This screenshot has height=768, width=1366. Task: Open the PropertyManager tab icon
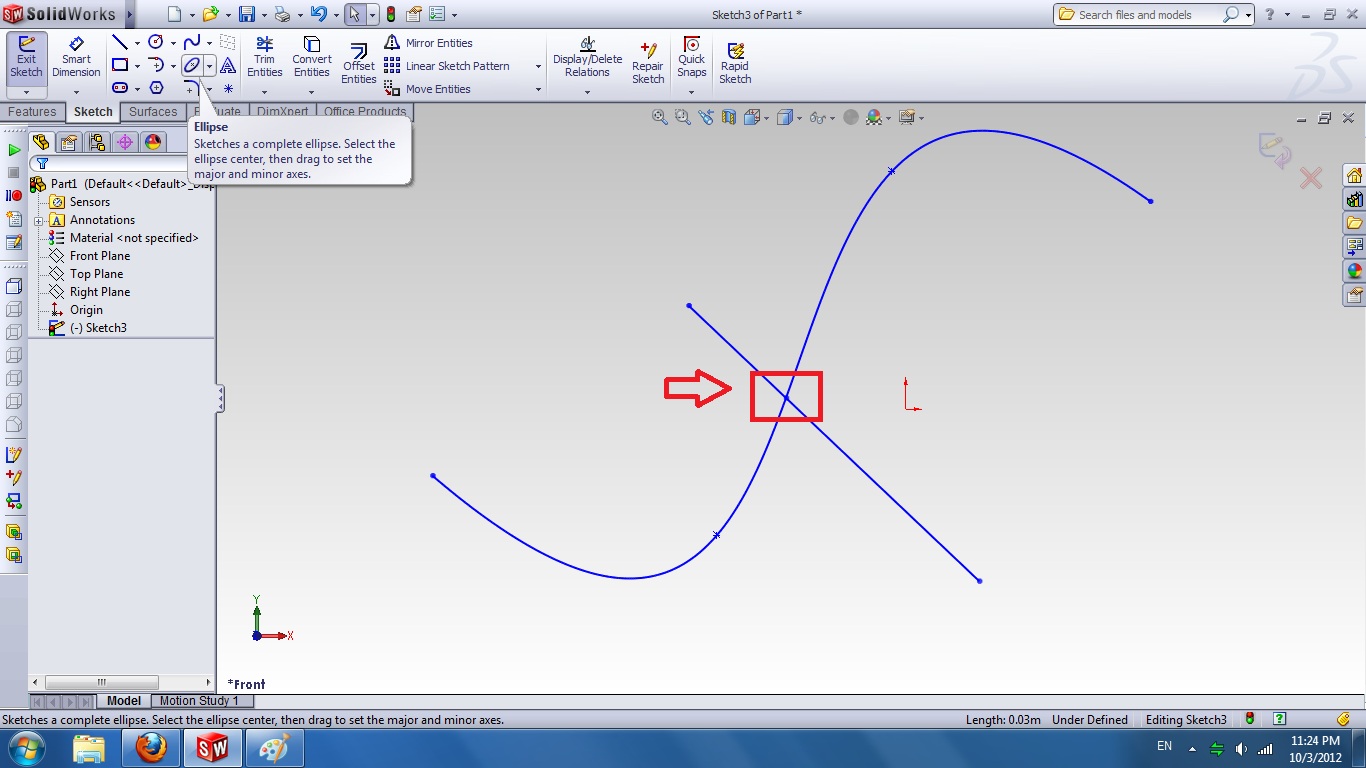(69, 142)
